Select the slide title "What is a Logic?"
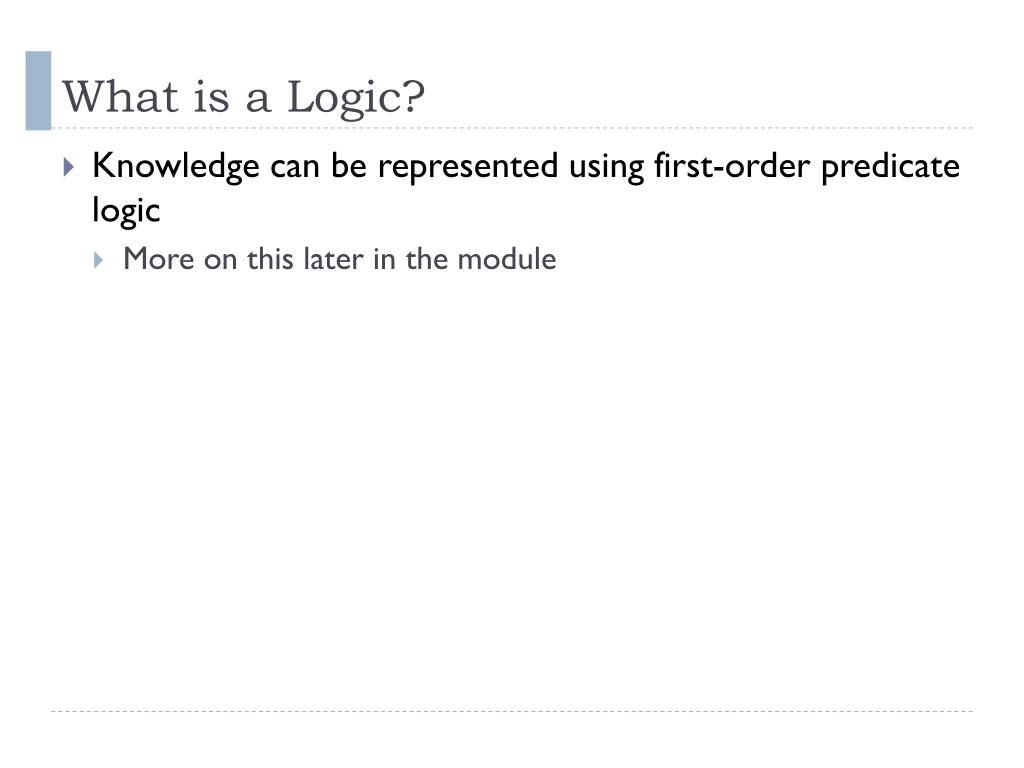1024x768 pixels. [243, 97]
